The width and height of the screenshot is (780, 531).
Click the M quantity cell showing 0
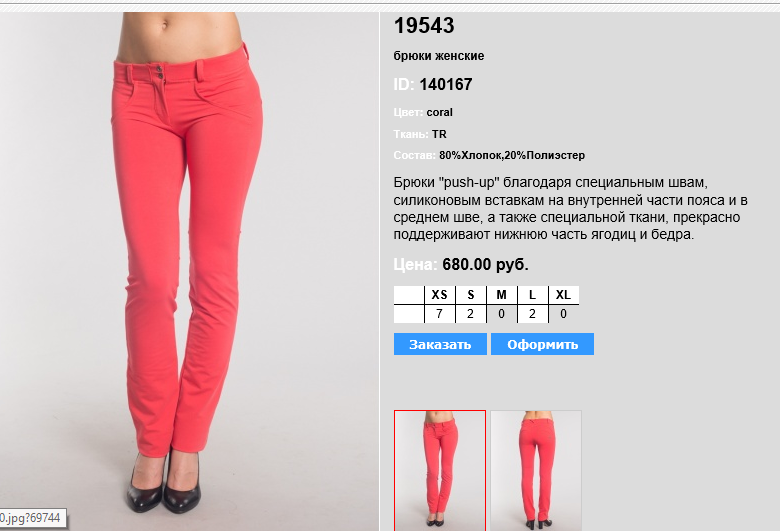point(501,314)
